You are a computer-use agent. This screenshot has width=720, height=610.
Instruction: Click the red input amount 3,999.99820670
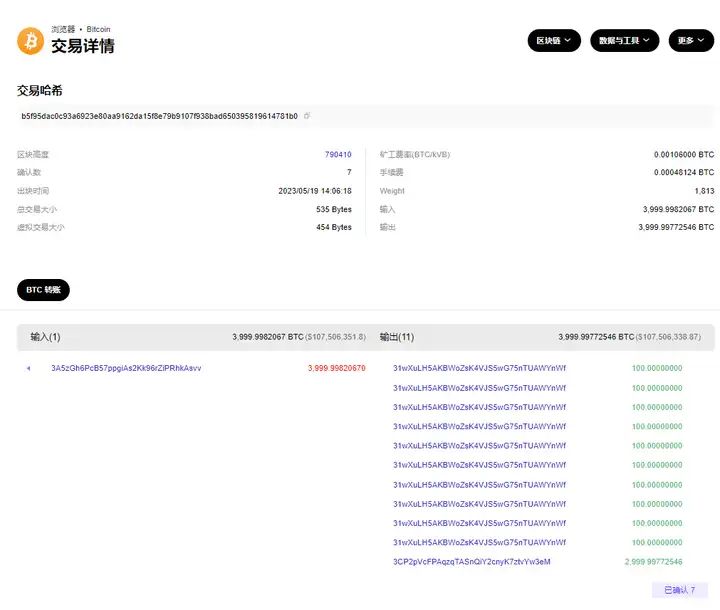pyautogui.click(x=337, y=368)
